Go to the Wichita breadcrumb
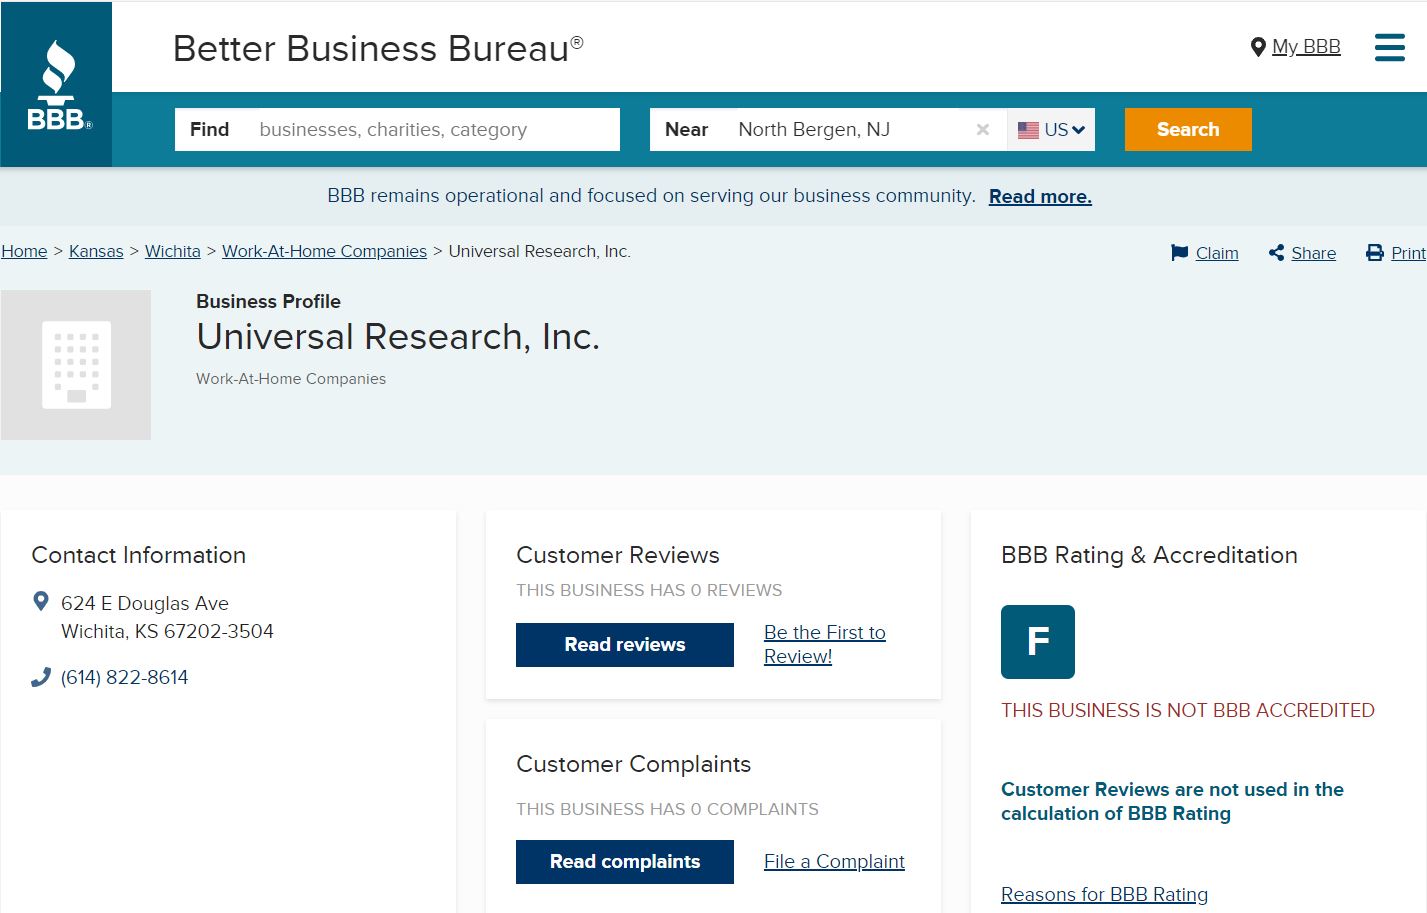Screen dimensions: 1427x913 (173, 252)
